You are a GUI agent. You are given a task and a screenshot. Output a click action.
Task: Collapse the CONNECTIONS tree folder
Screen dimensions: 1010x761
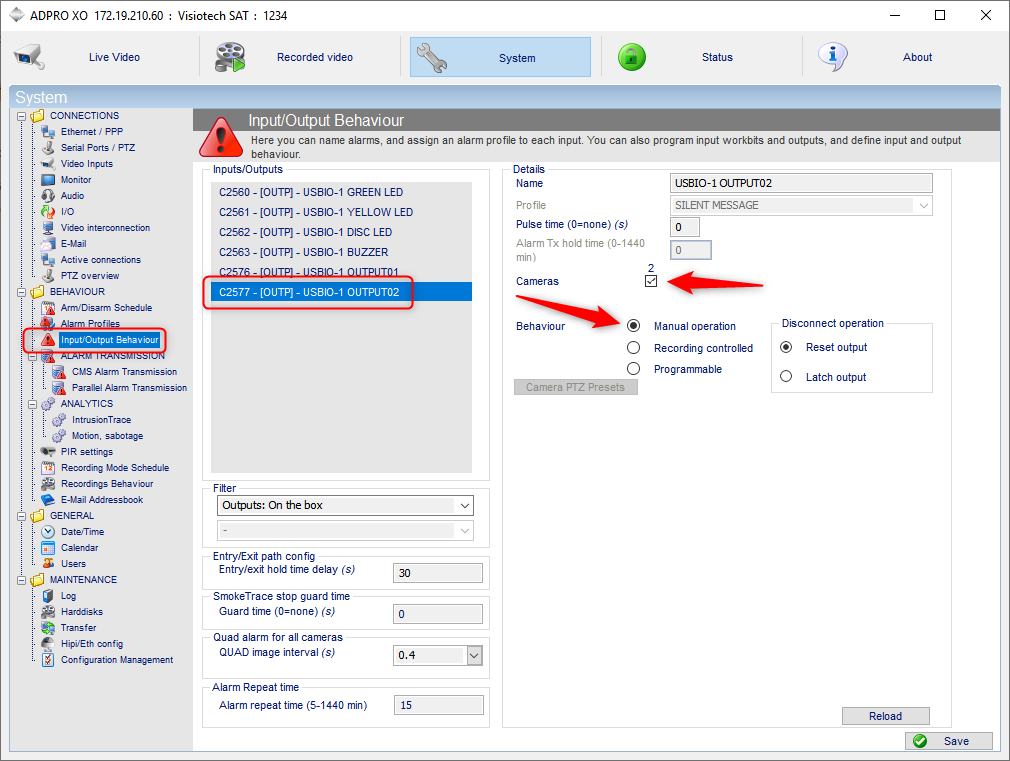(21, 116)
